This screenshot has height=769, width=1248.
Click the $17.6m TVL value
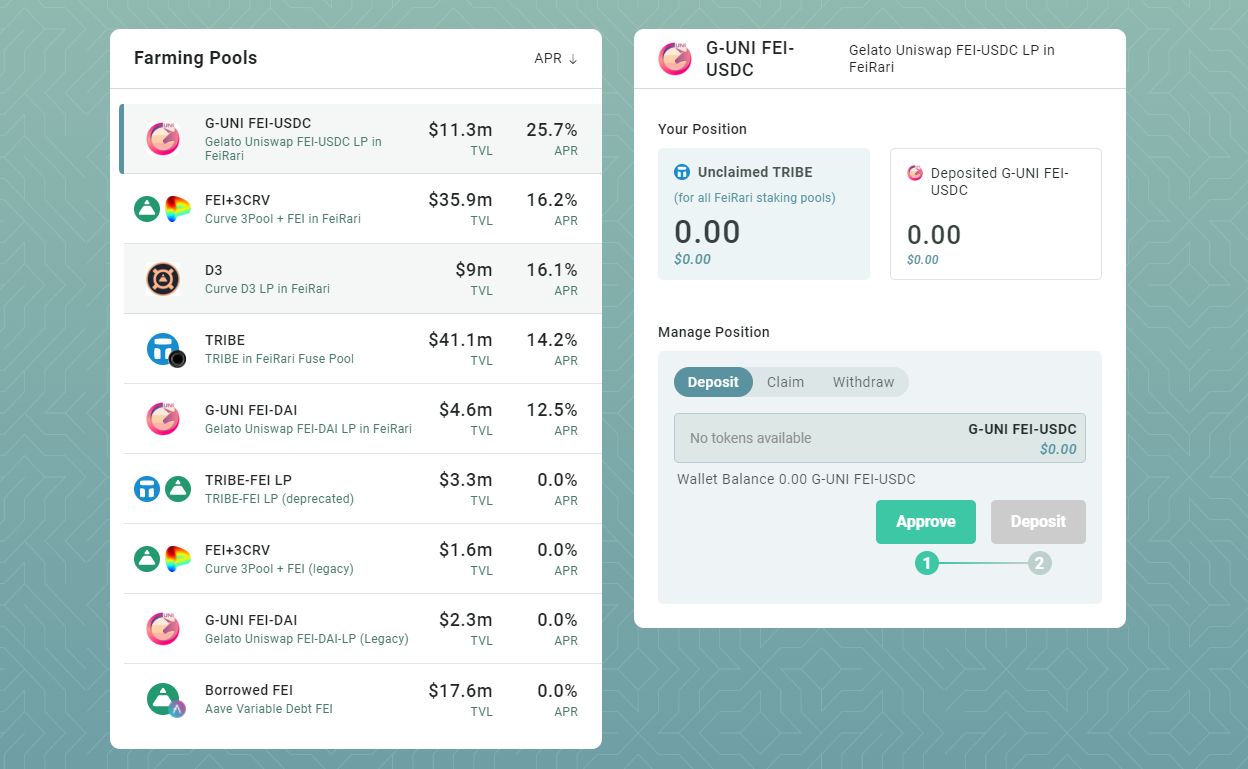(x=460, y=690)
